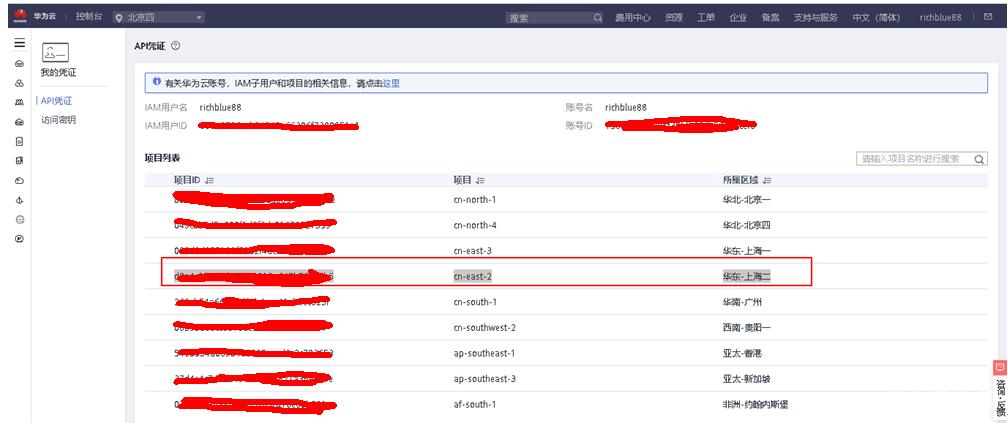The image size is (1008, 423).
Task: Click the ap-southeast-1 project cell
Action: pyautogui.click(x=484, y=354)
